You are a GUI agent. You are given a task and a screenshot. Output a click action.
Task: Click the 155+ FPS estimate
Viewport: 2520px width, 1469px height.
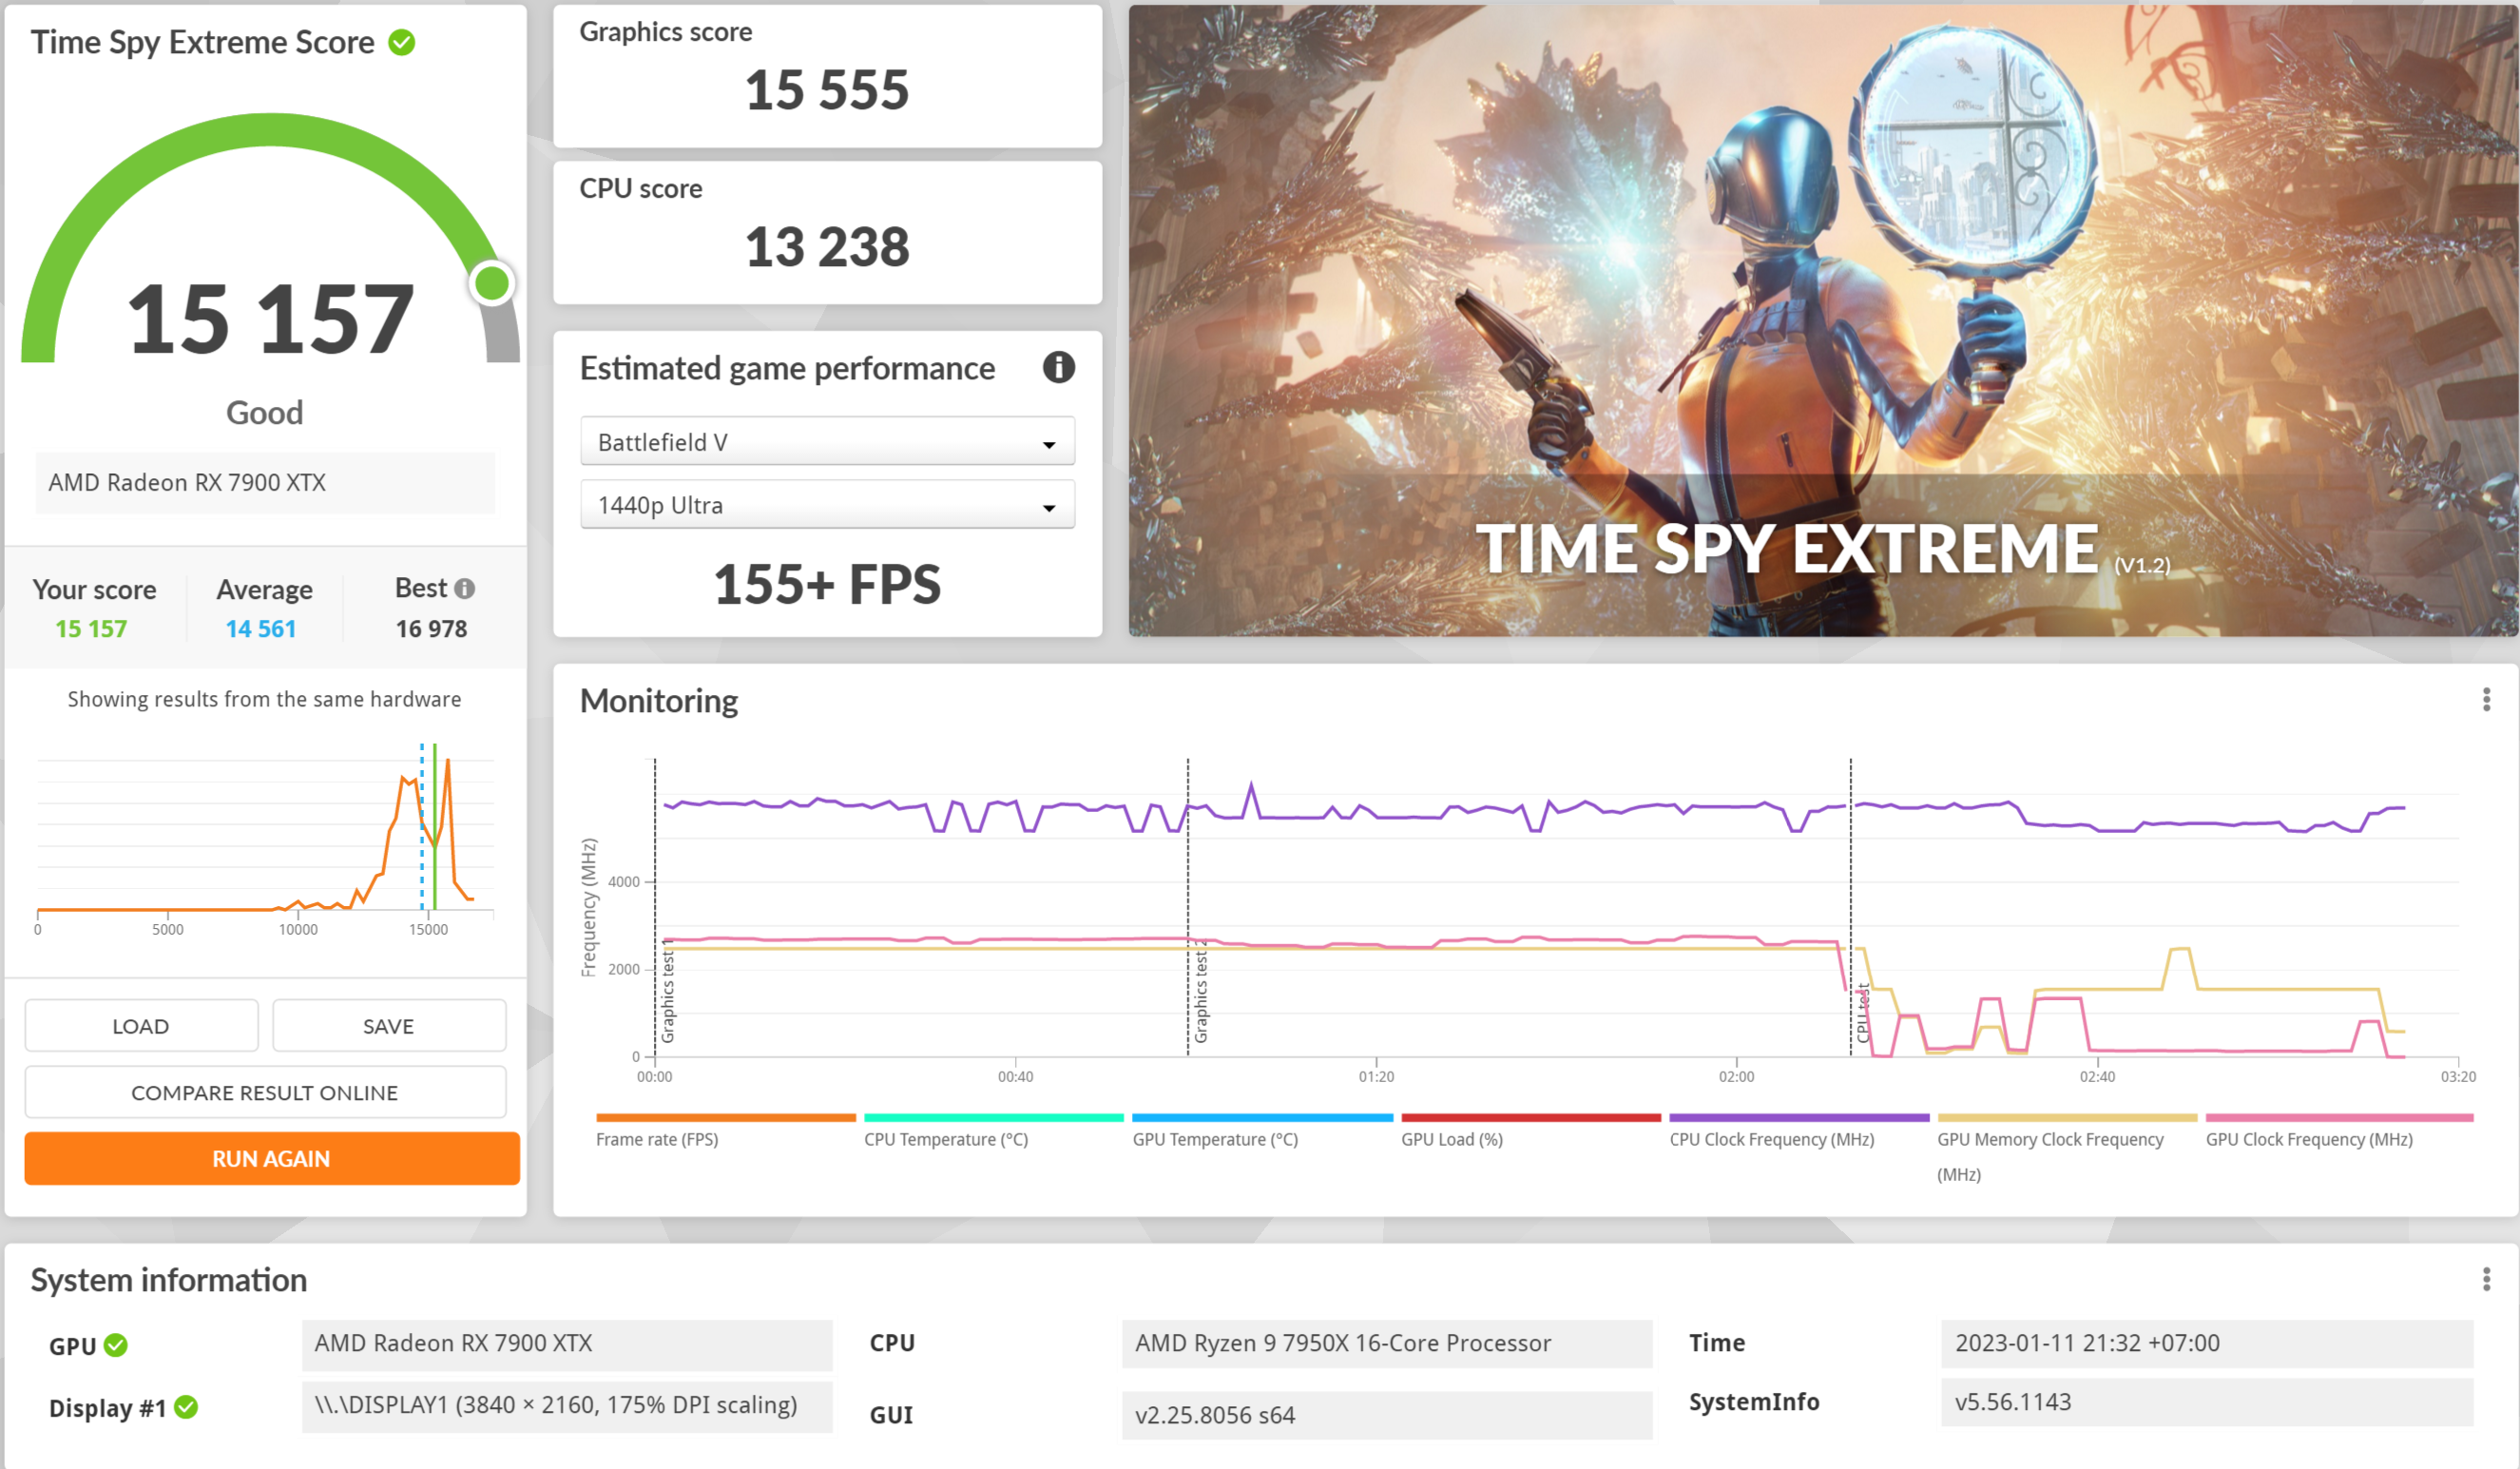(x=827, y=585)
